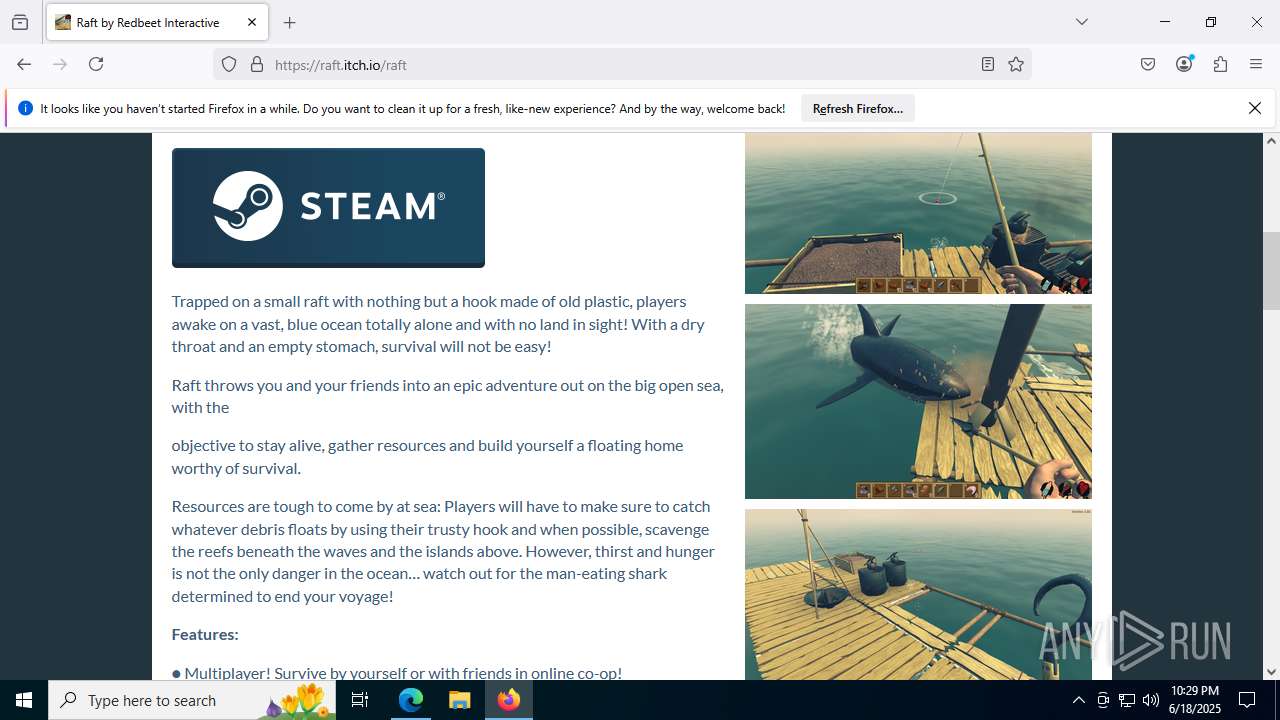View site security padlock information

pyautogui.click(x=257, y=64)
